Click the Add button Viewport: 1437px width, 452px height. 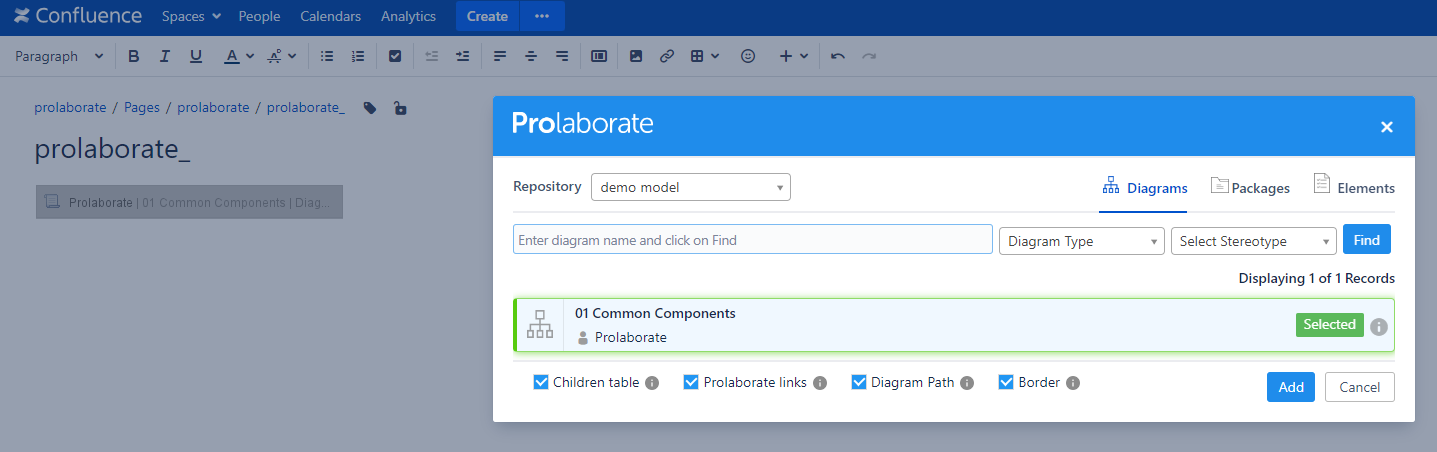(1291, 387)
